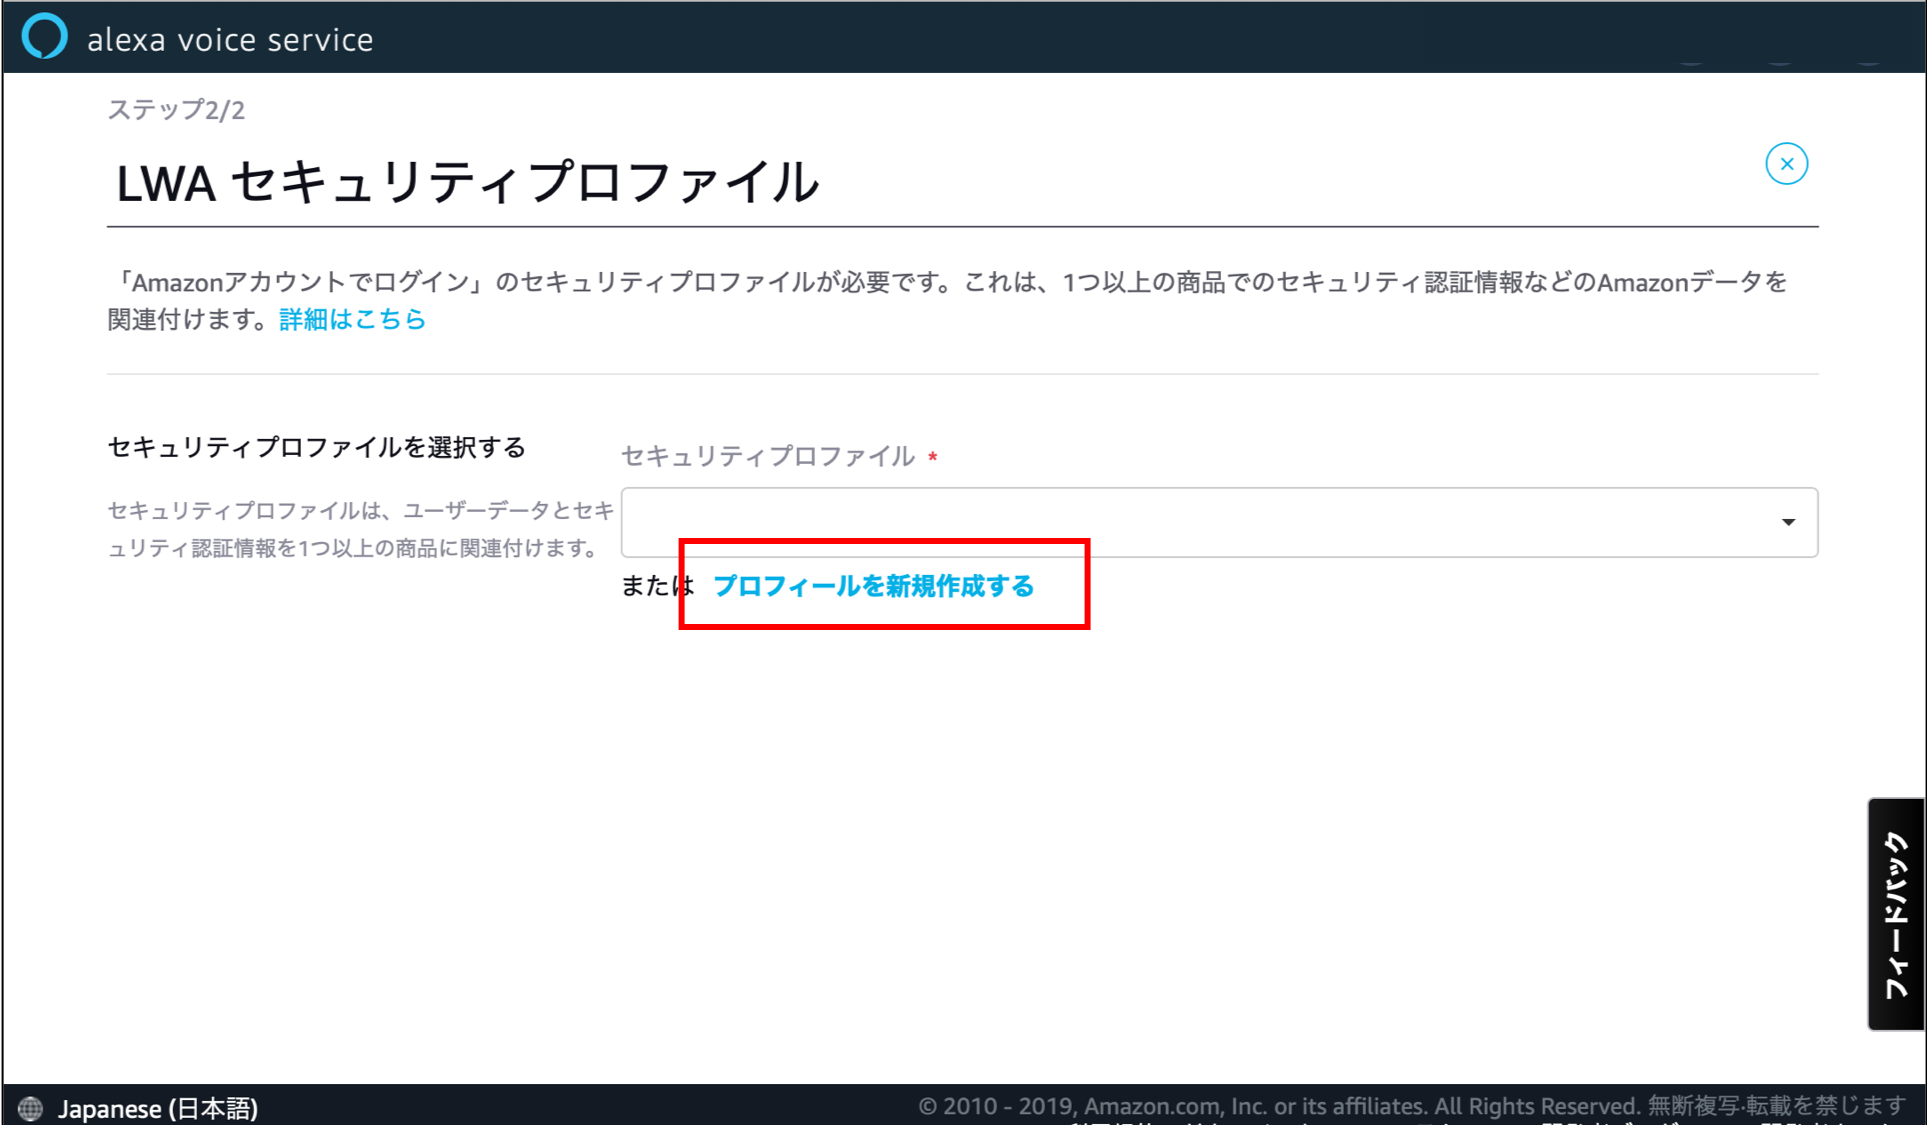This screenshot has height=1125, width=1927.
Task: Click the dropdown arrow in profile selector
Action: point(1788,522)
